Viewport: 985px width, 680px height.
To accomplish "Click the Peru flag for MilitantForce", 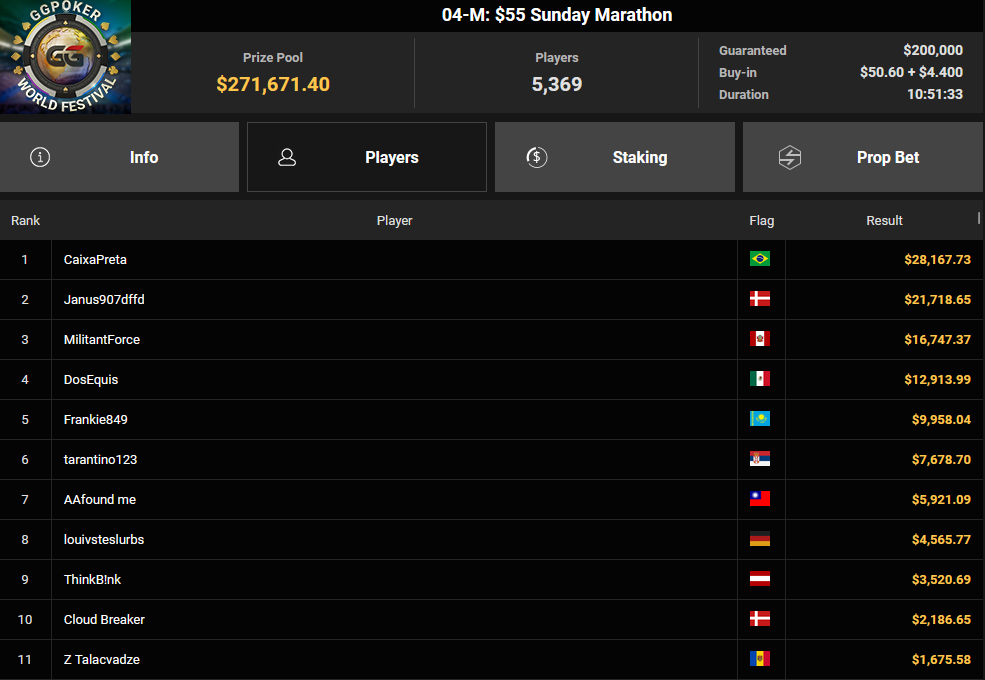I will pos(759,339).
